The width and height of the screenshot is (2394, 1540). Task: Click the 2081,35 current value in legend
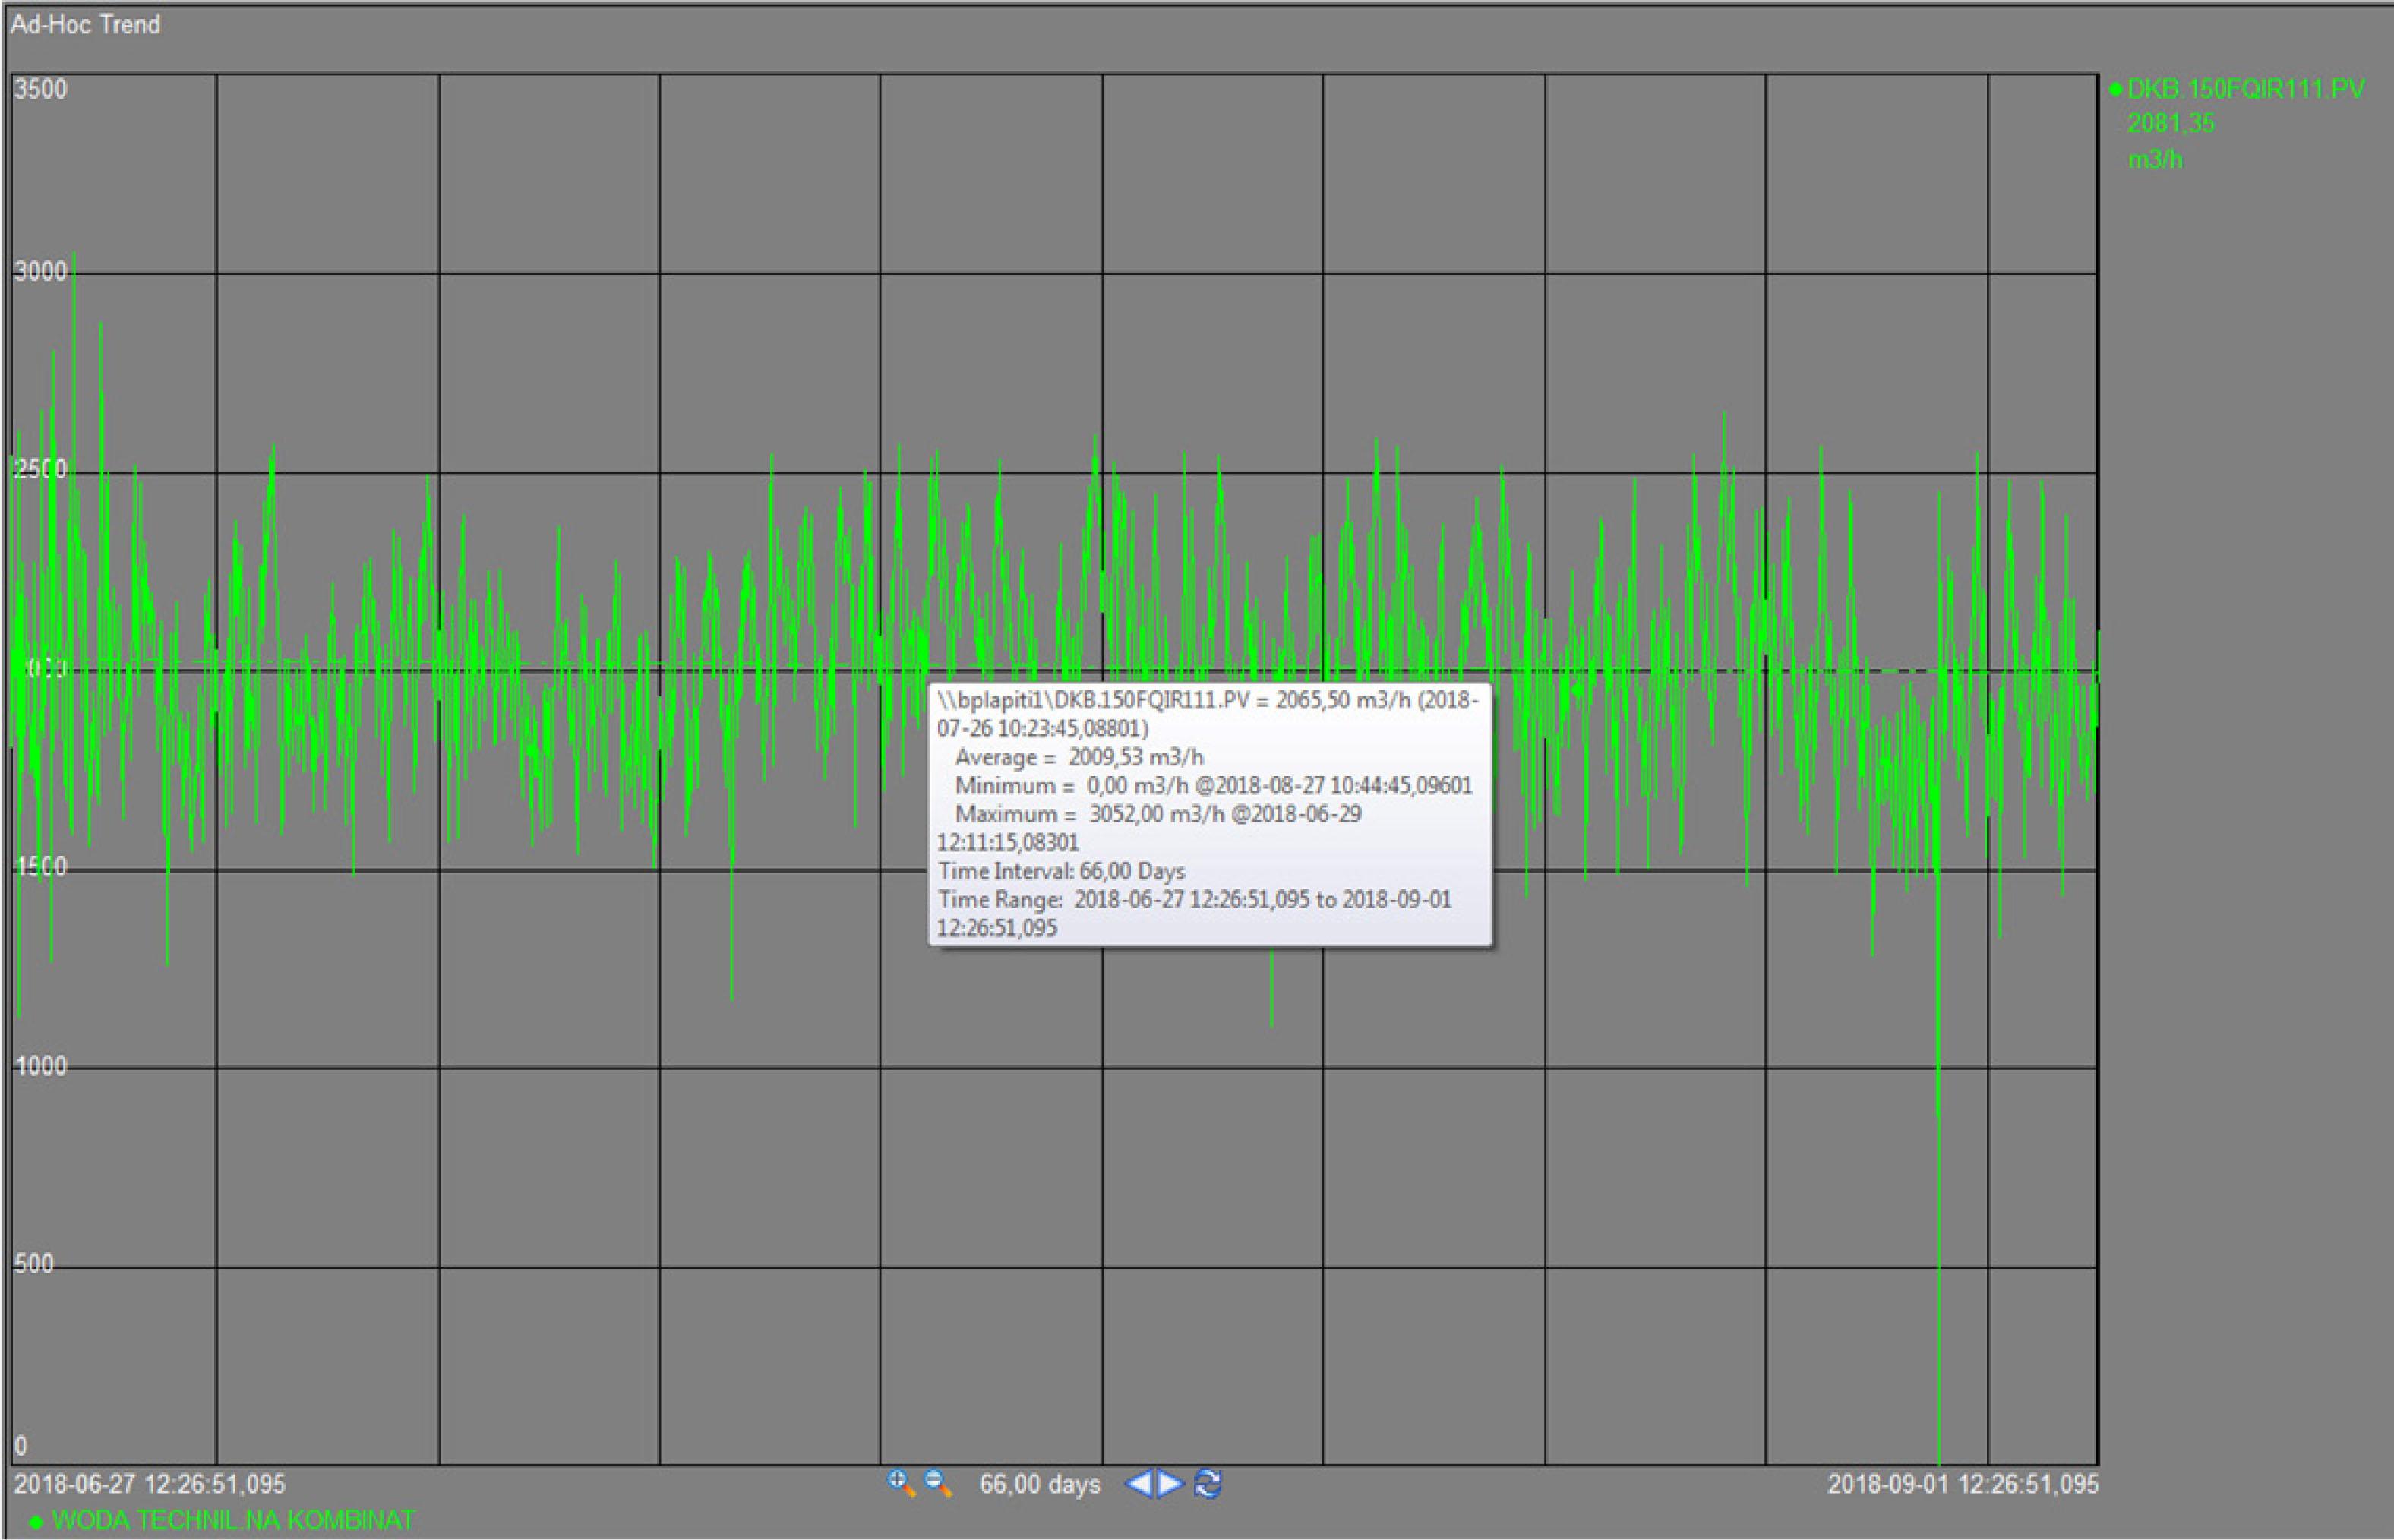point(2170,124)
